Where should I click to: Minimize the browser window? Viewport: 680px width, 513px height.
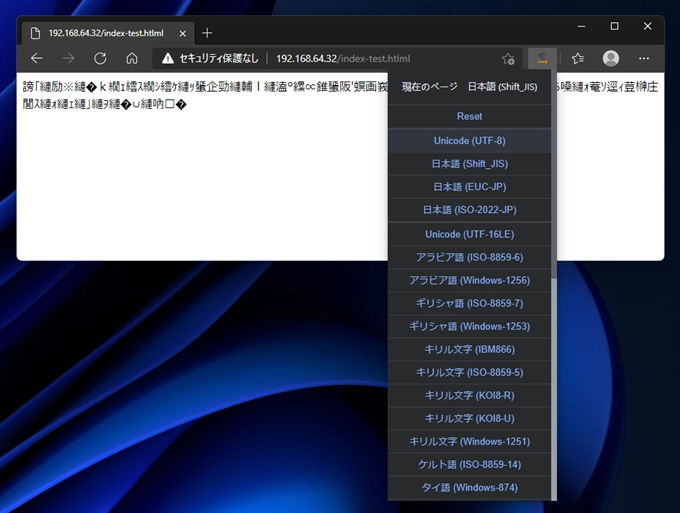pyautogui.click(x=582, y=26)
